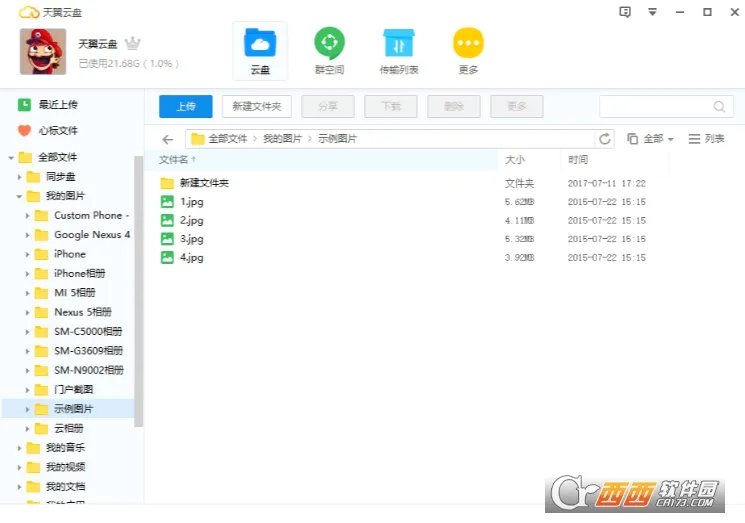Select the iPhone相册 folder in tree
Screen dimensions: 745x523
79,274
